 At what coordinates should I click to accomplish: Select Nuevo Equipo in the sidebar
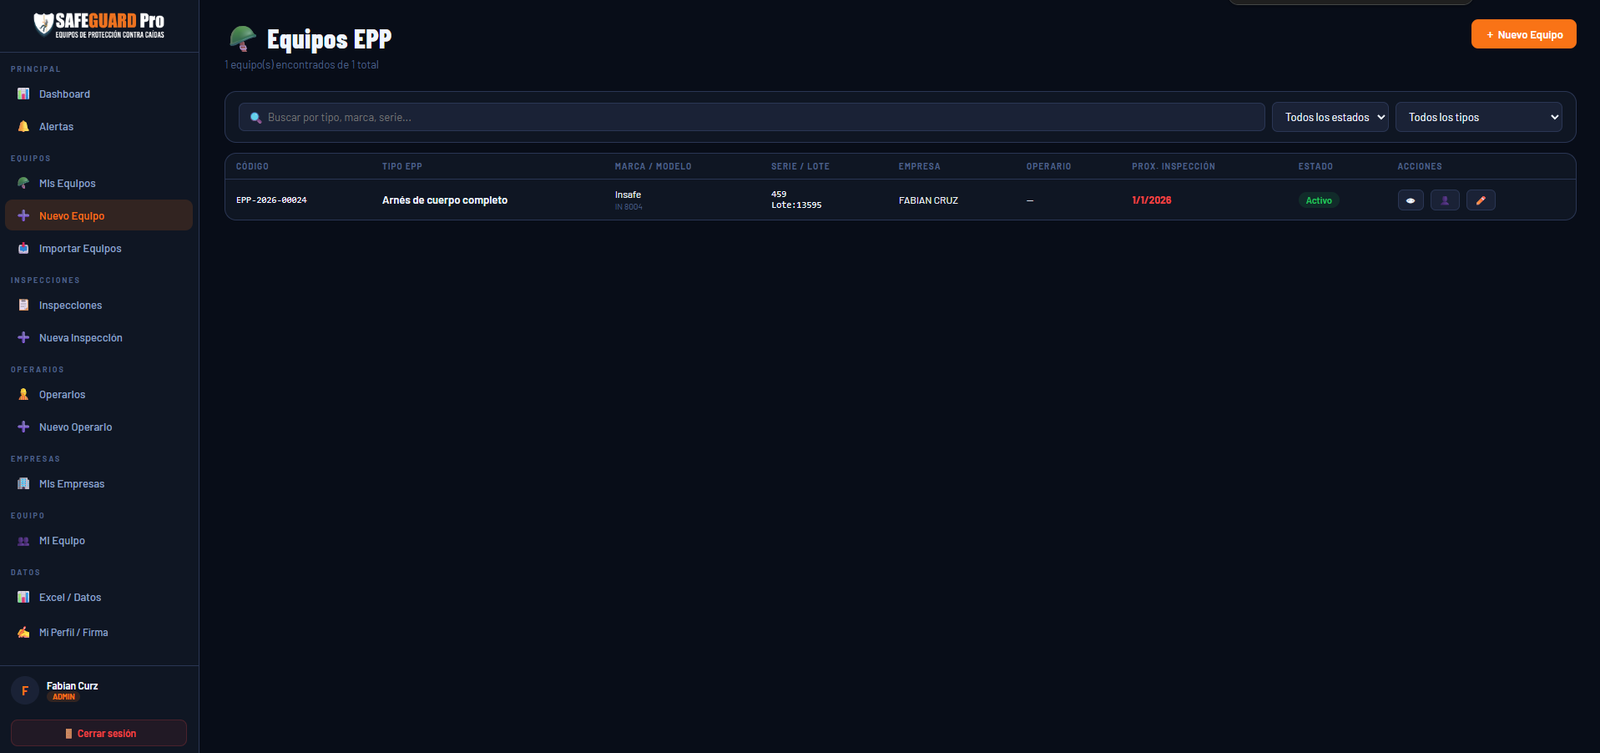coord(99,215)
